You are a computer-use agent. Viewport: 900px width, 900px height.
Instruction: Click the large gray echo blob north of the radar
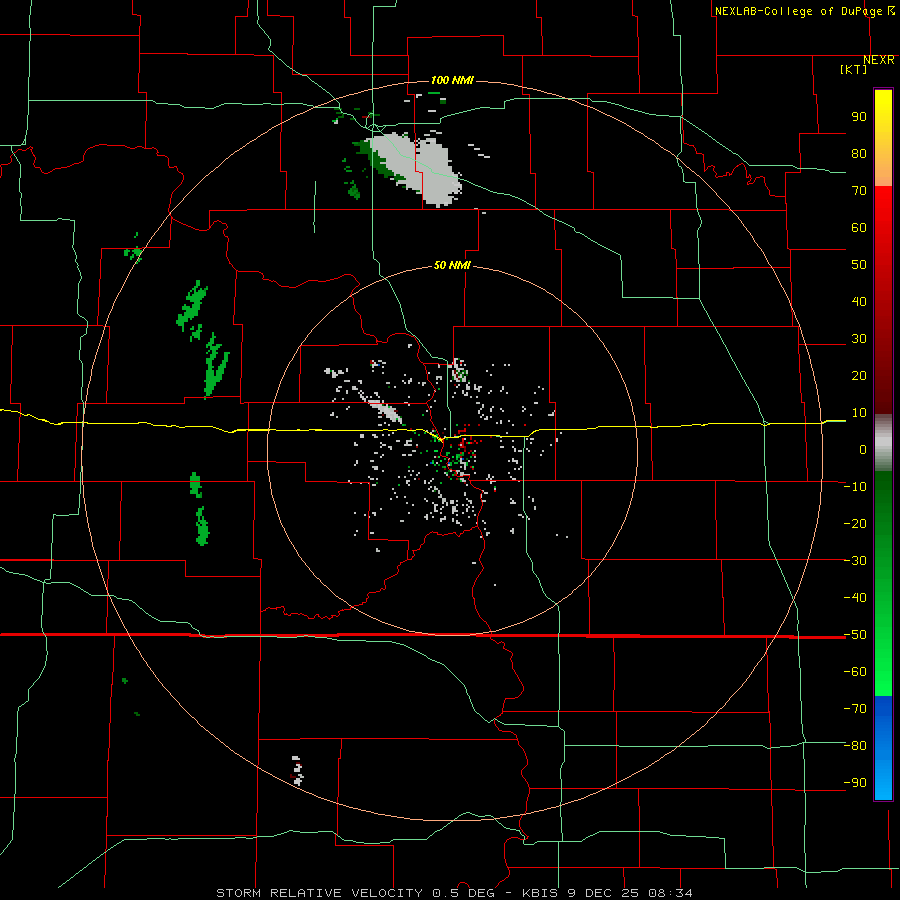coord(422,168)
